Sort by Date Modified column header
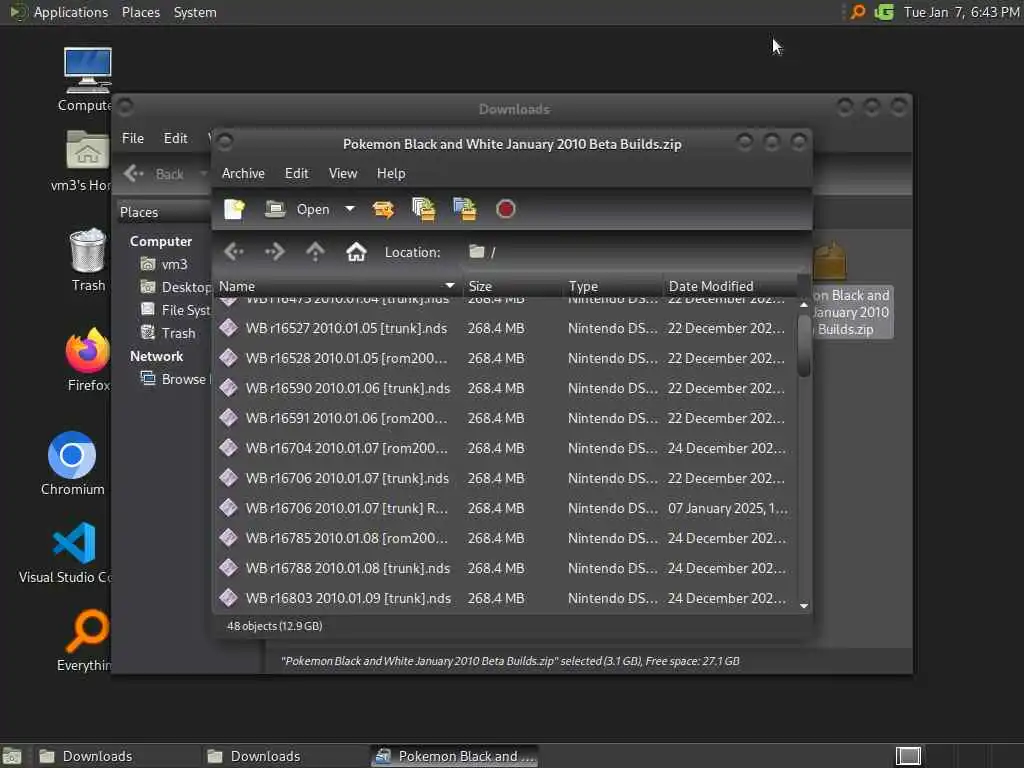 pyautogui.click(x=729, y=286)
